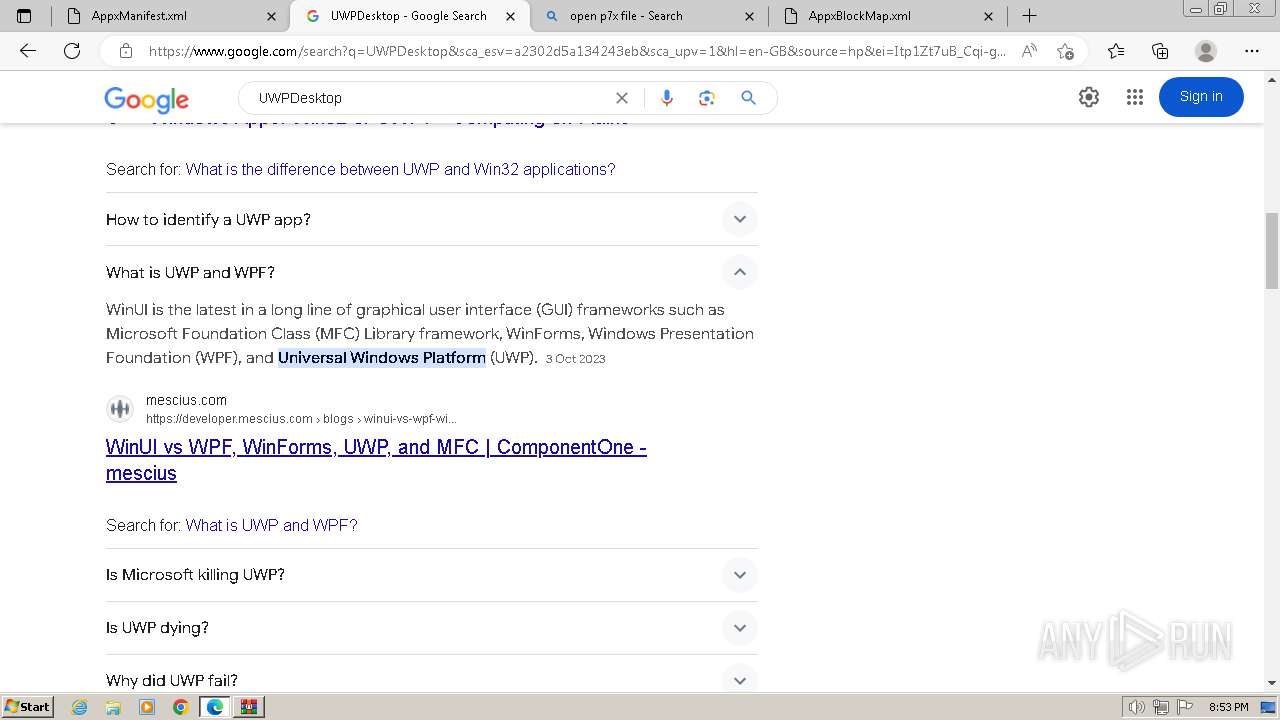
Task: Open the Google apps grid
Action: point(1134,97)
